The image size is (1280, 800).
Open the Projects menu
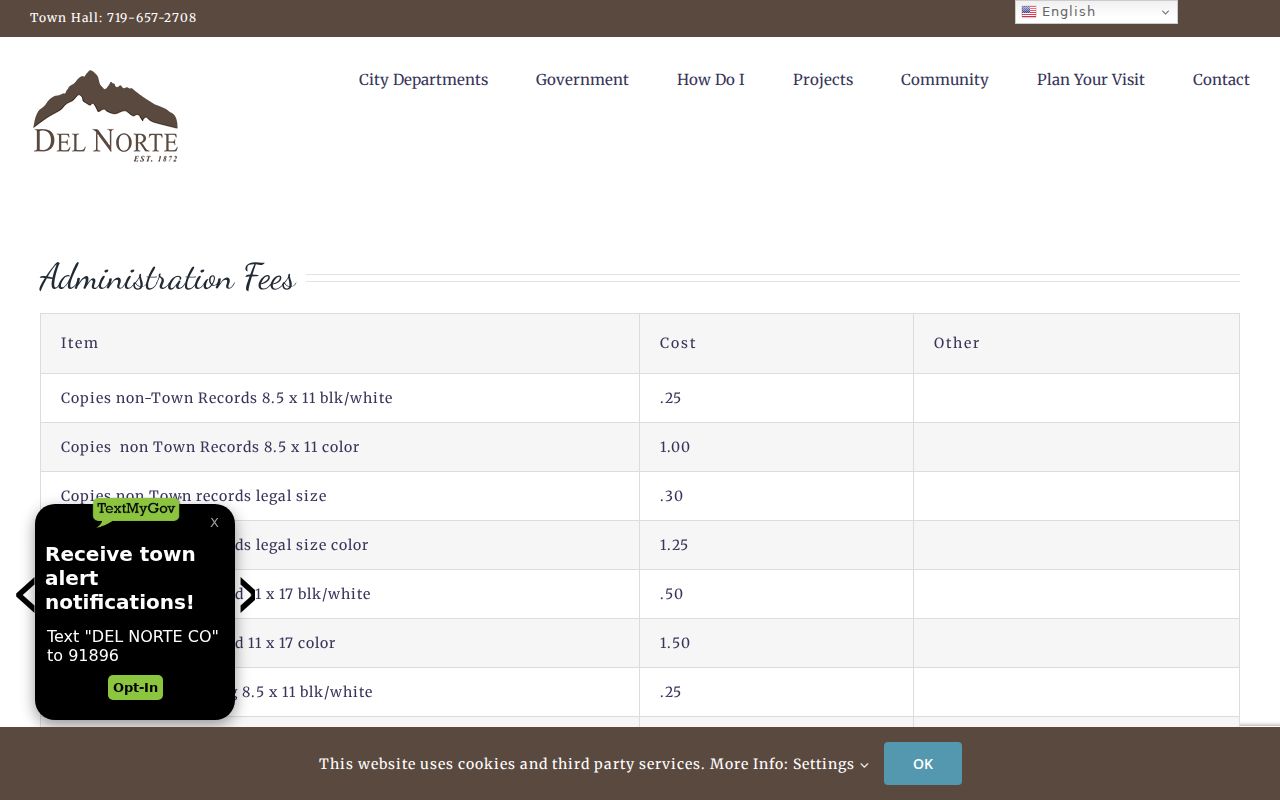click(823, 80)
